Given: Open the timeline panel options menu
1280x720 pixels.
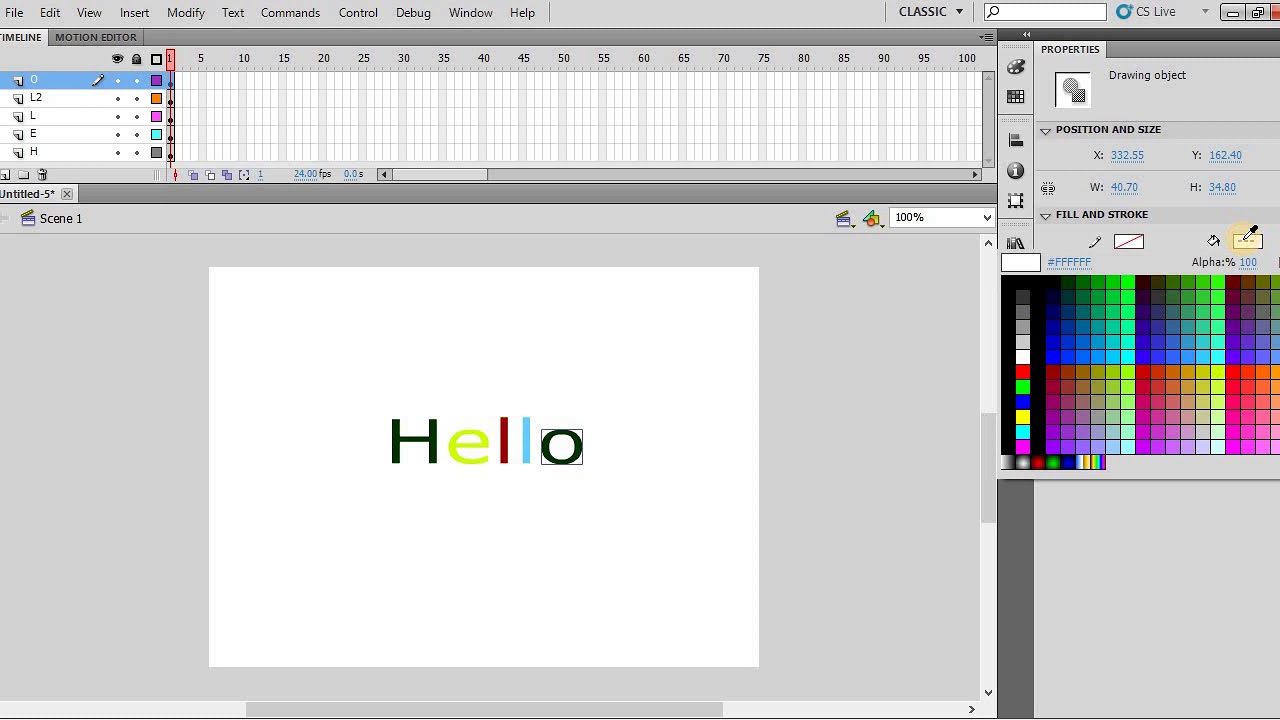Looking at the screenshot, I should pos(987,37).
